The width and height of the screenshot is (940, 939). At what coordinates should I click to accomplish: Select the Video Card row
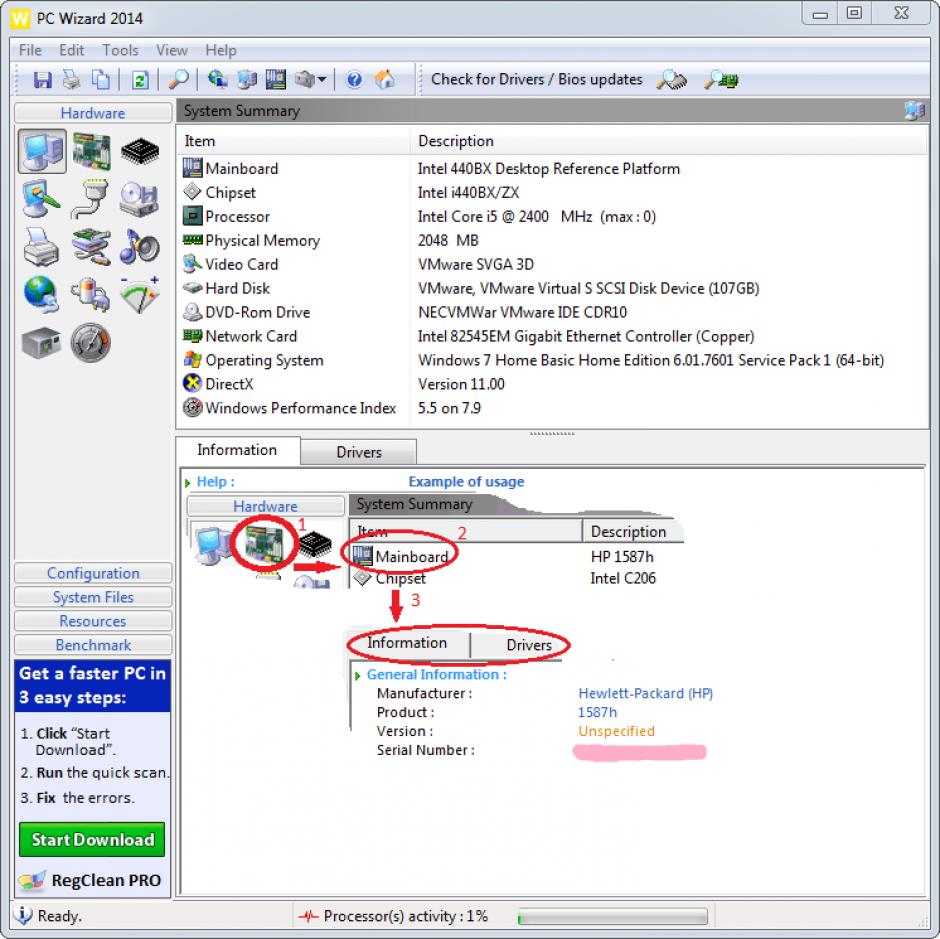pyautogui.click(x=552, y=264)
